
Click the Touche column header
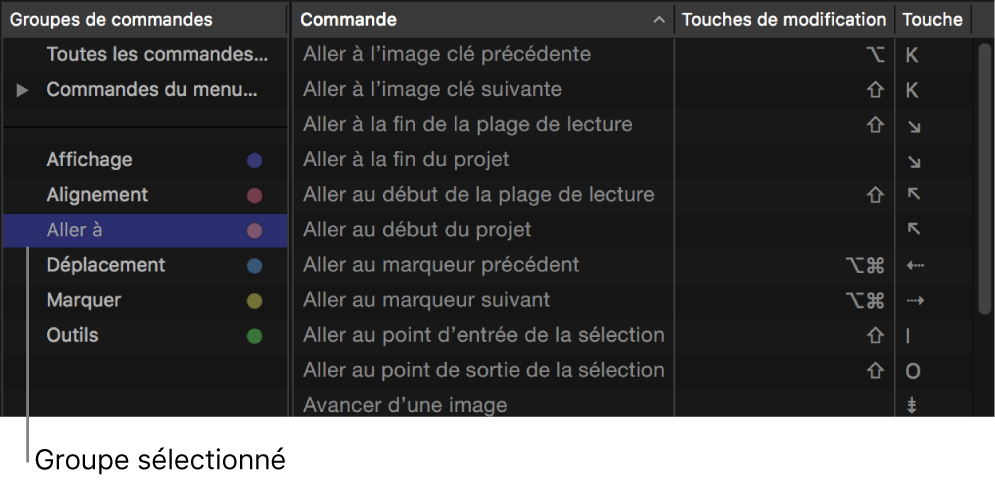point(932,19)
